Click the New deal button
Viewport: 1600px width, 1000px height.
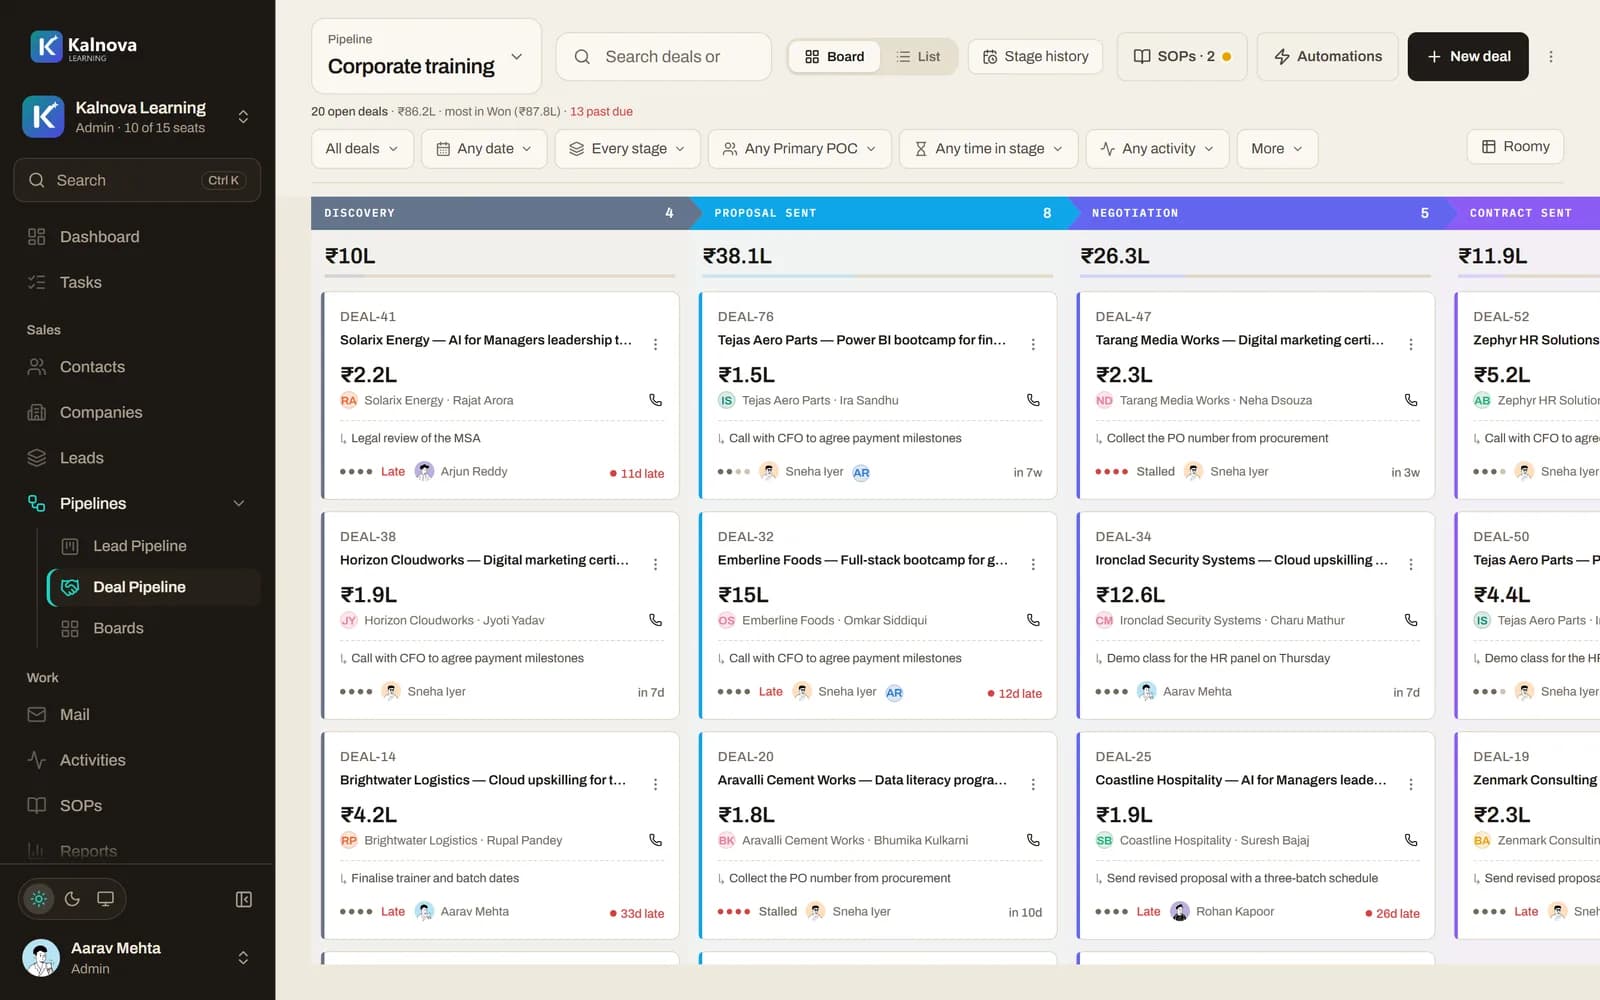tap(1467, 57)
